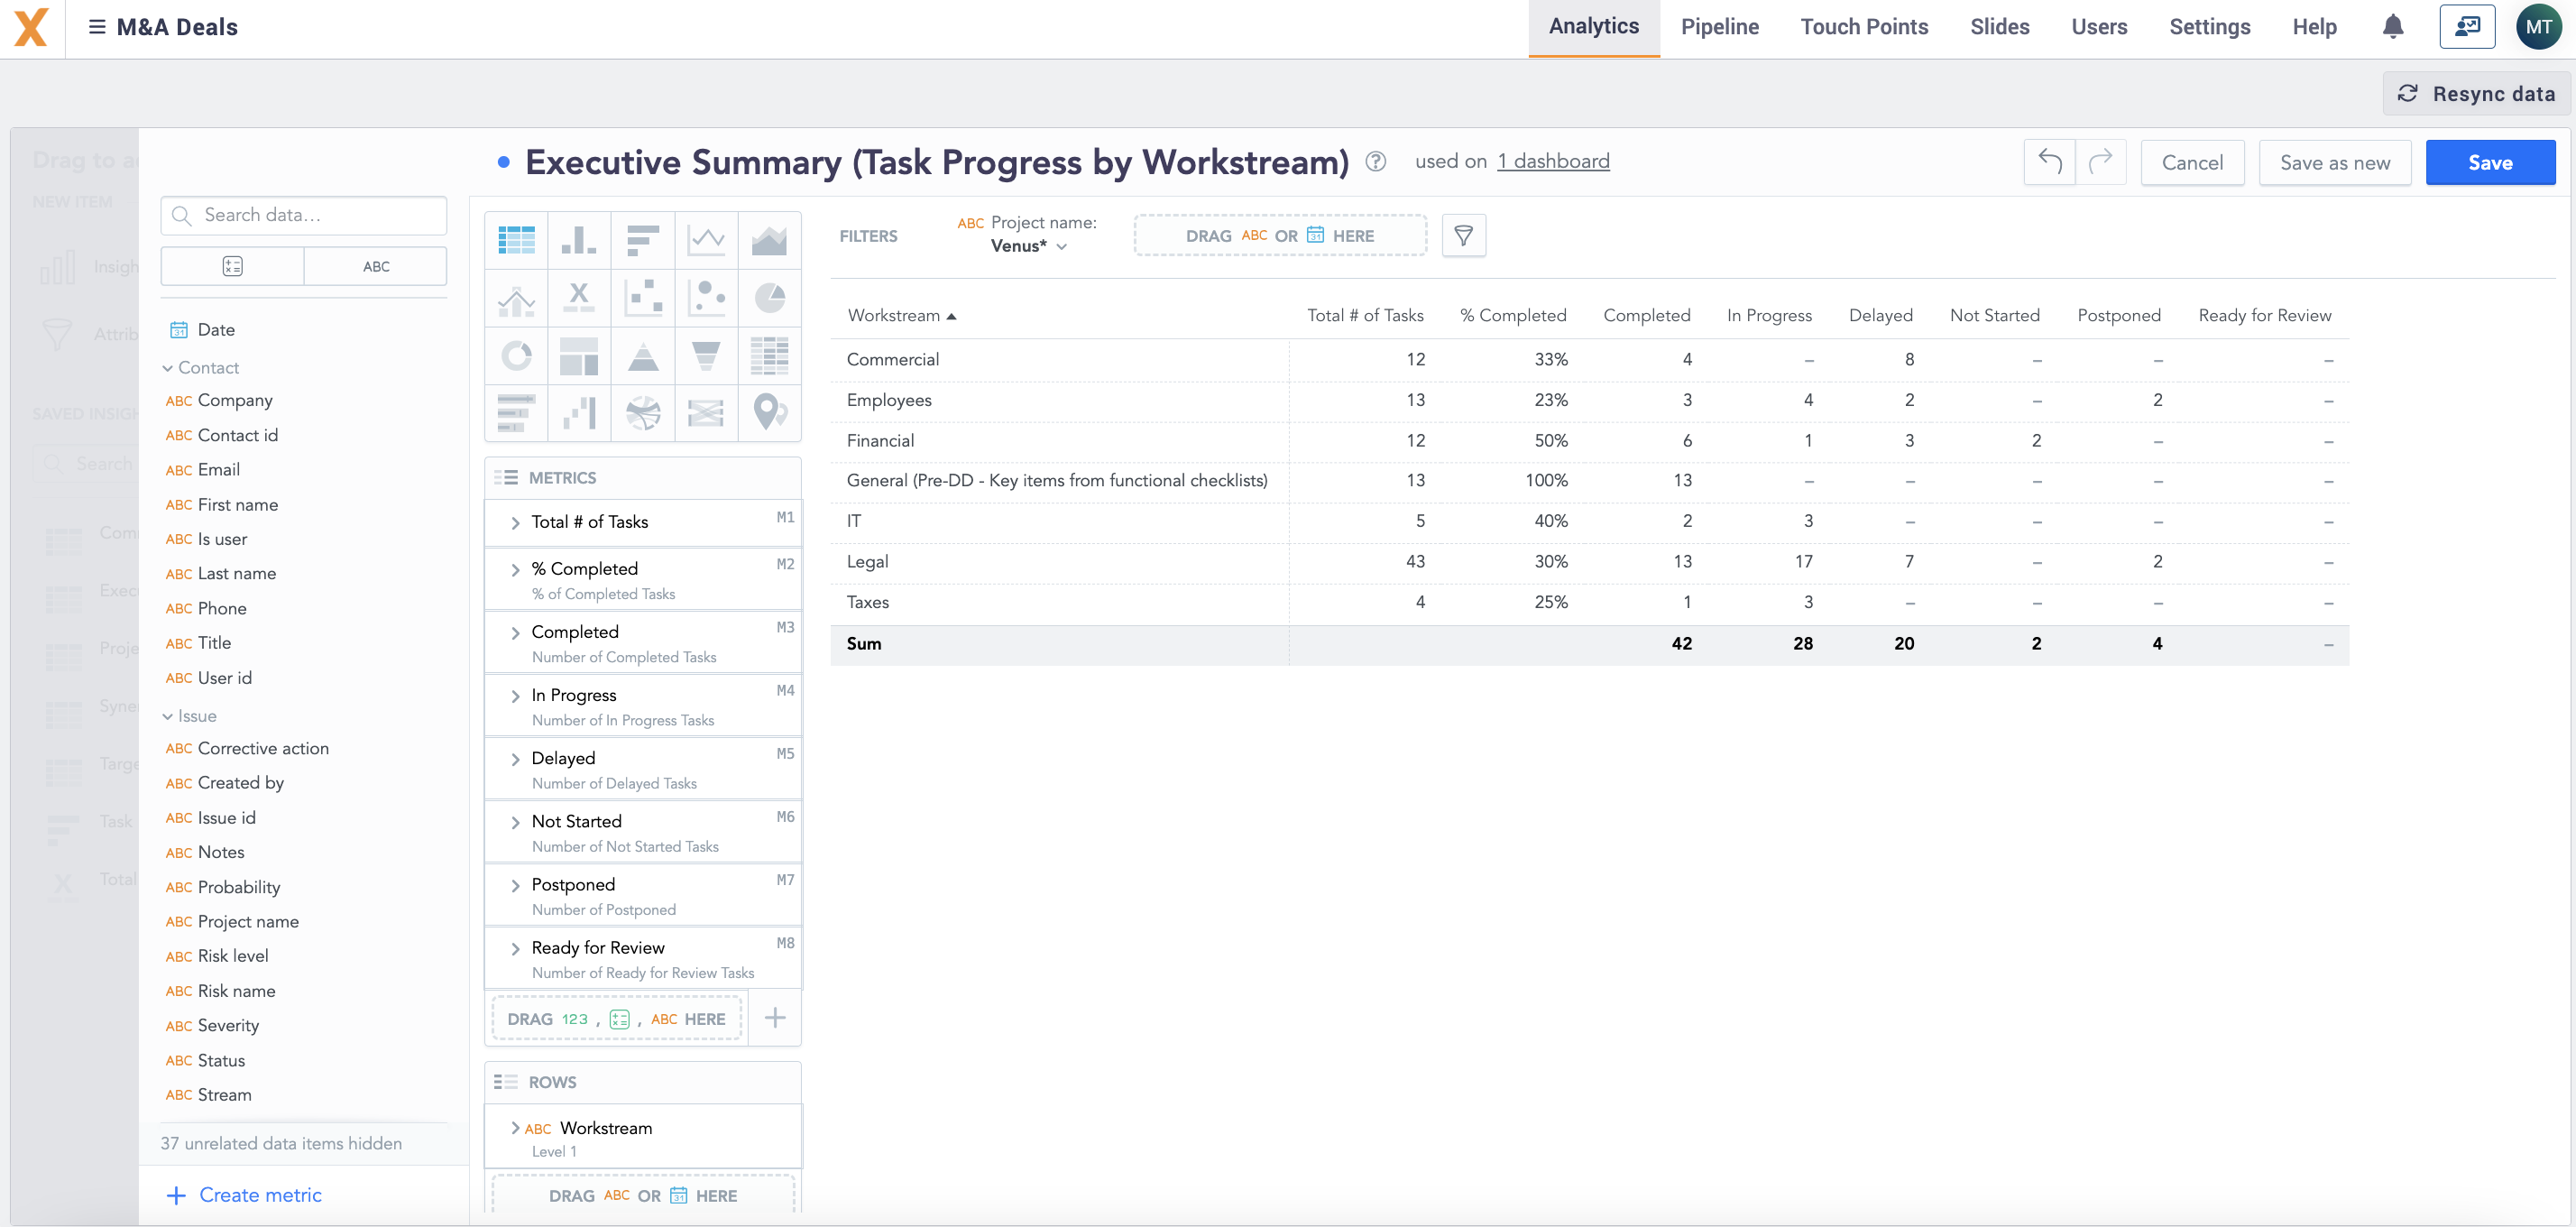
Task: Choose the Scatter plot visualization
Action: point(642,298)
